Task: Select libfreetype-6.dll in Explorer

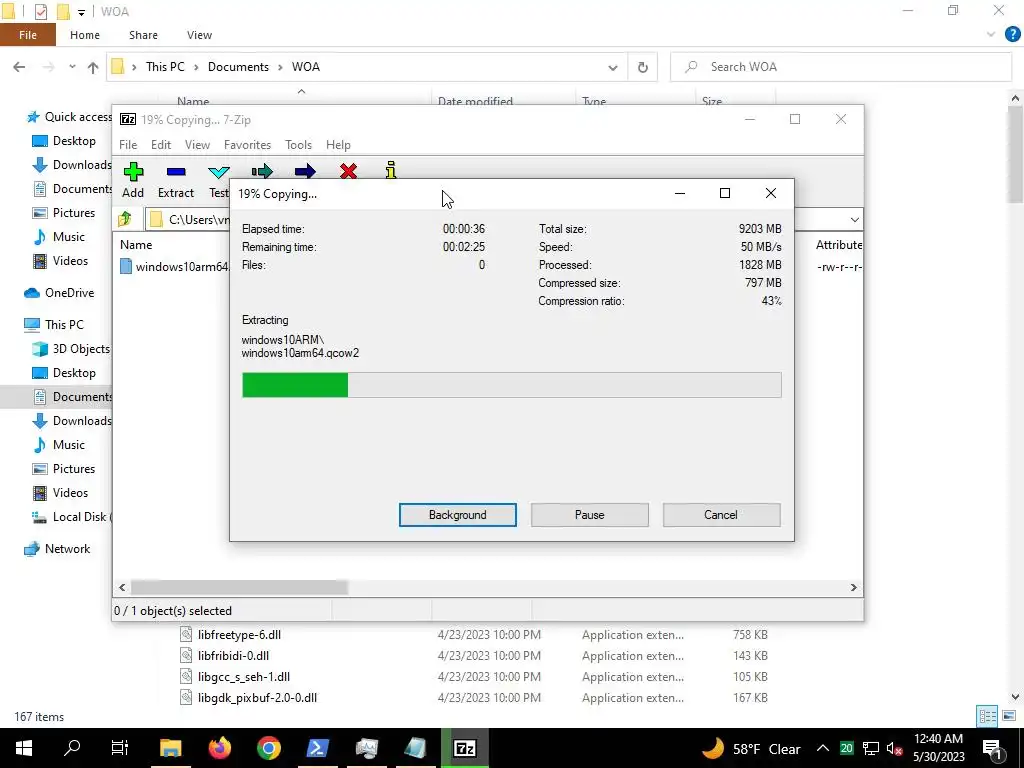Action: [239, 634]
